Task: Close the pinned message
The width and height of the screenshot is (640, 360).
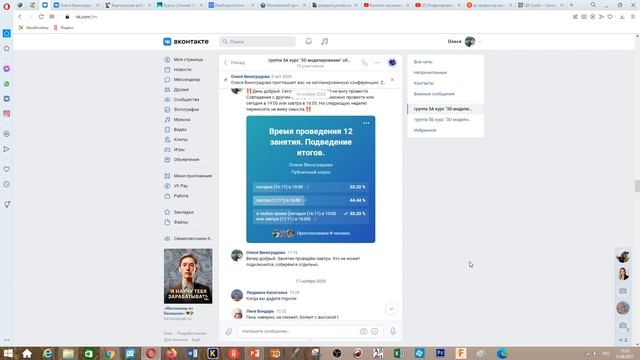Action: 392,80
